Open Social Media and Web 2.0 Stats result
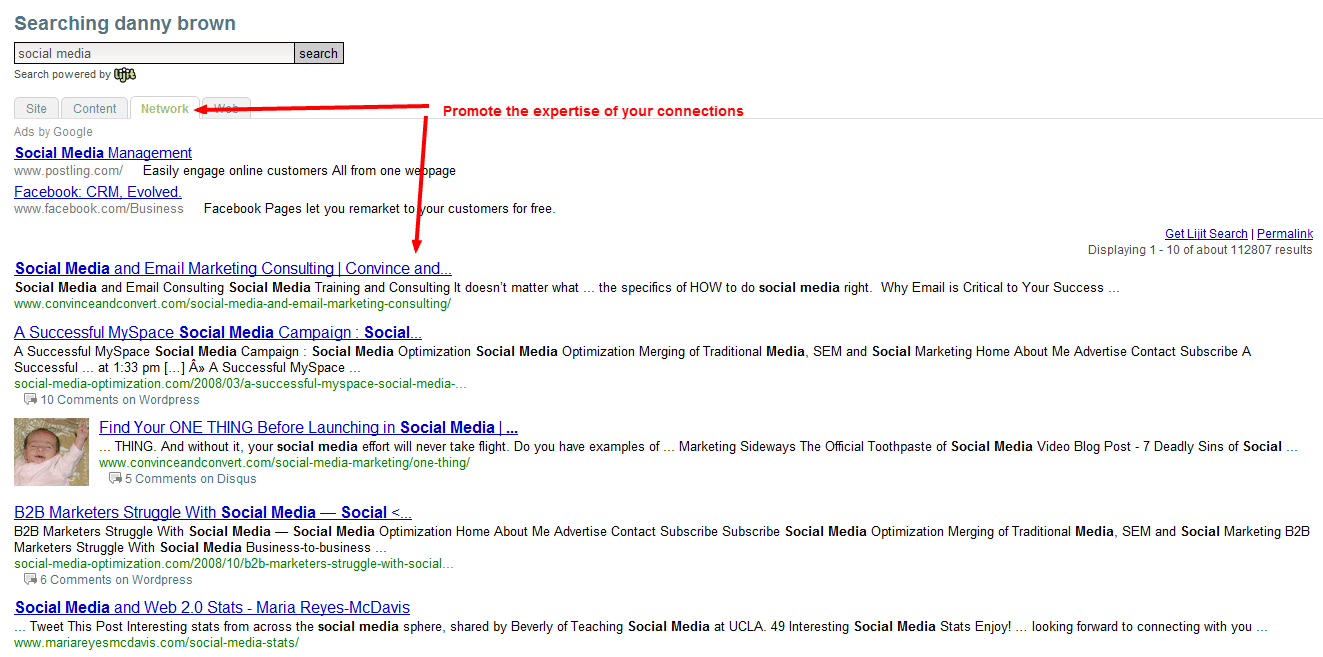This screenshot has width=1323, height=657. pos(212,607)
